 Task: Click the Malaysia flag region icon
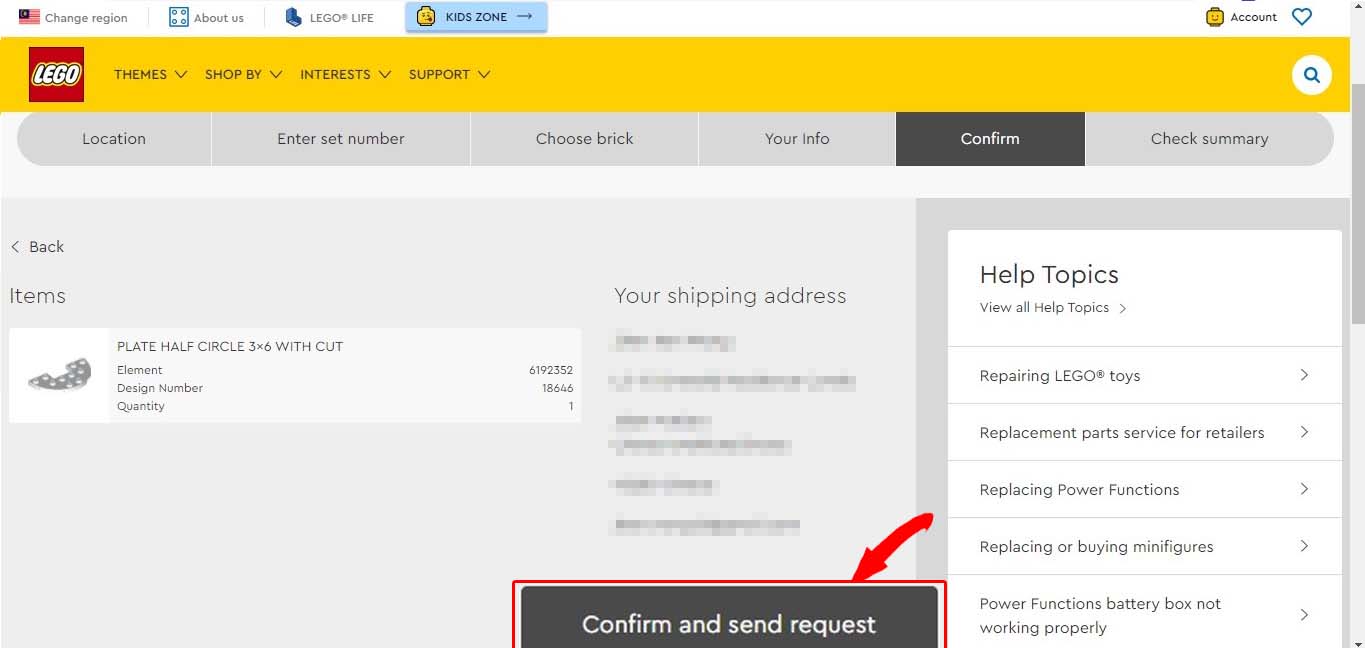(x=29, y=17)
